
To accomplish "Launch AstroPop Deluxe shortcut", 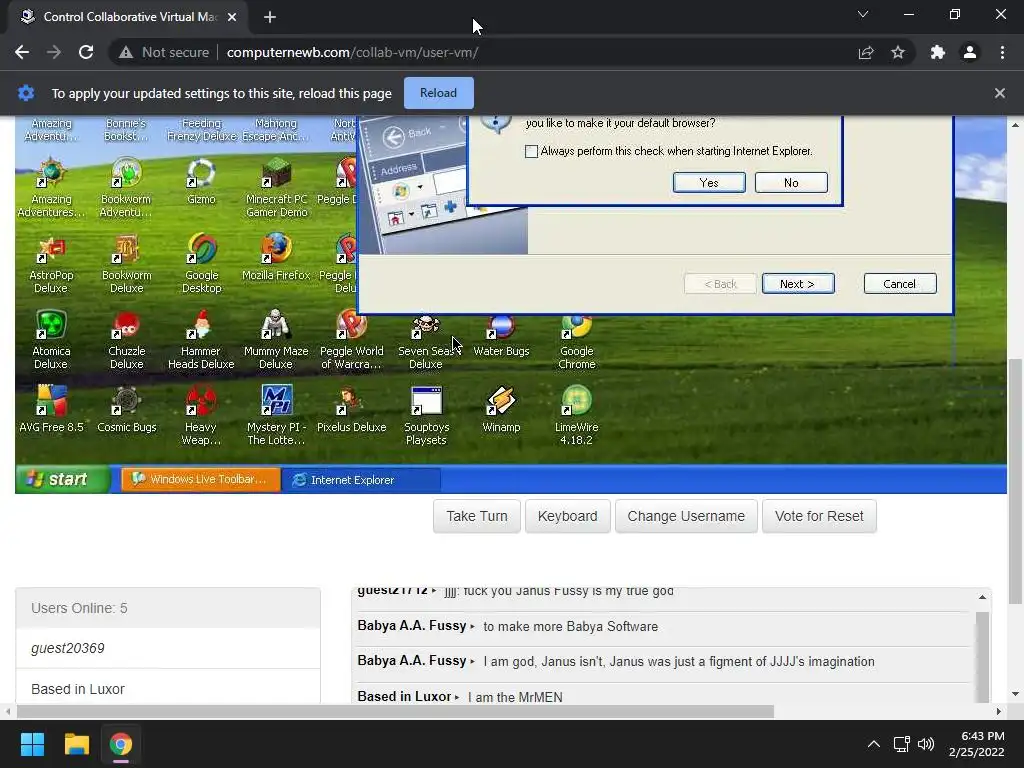I will pos(51,264).
